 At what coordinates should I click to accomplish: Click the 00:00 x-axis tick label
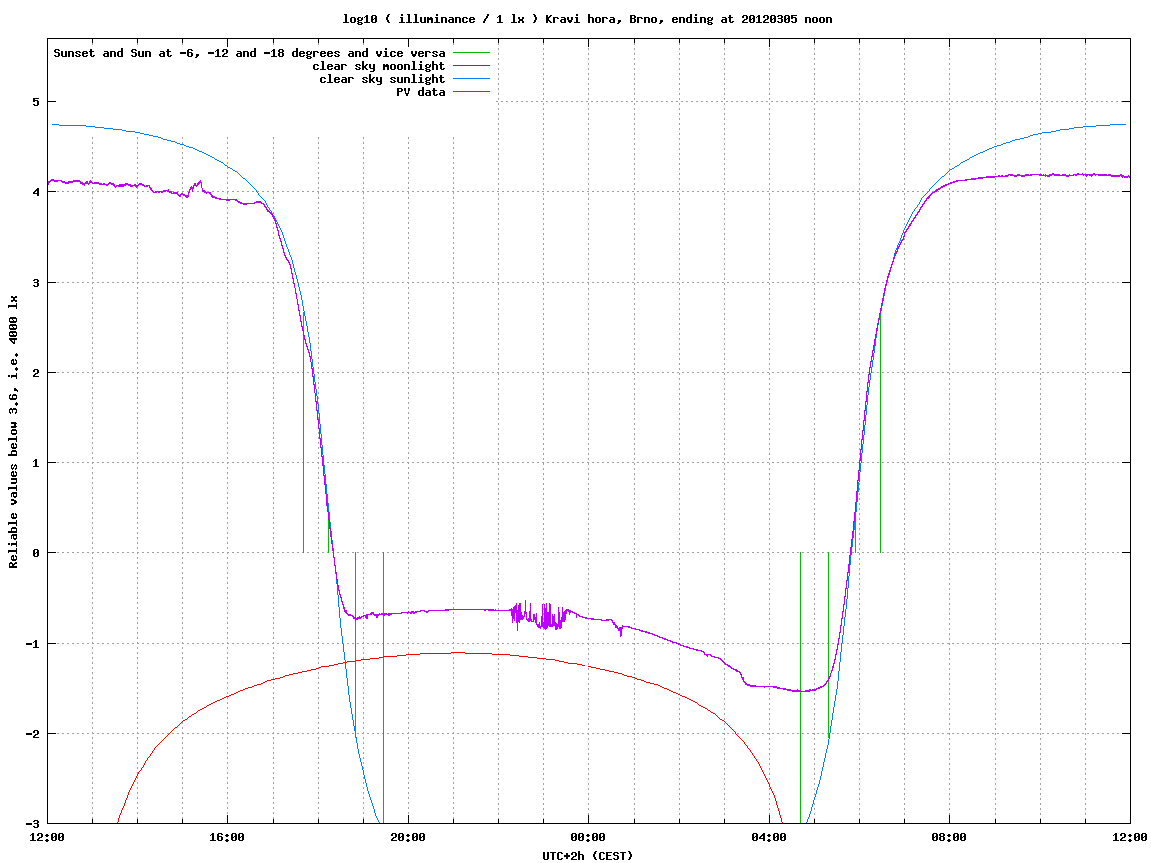pos(589,837)
